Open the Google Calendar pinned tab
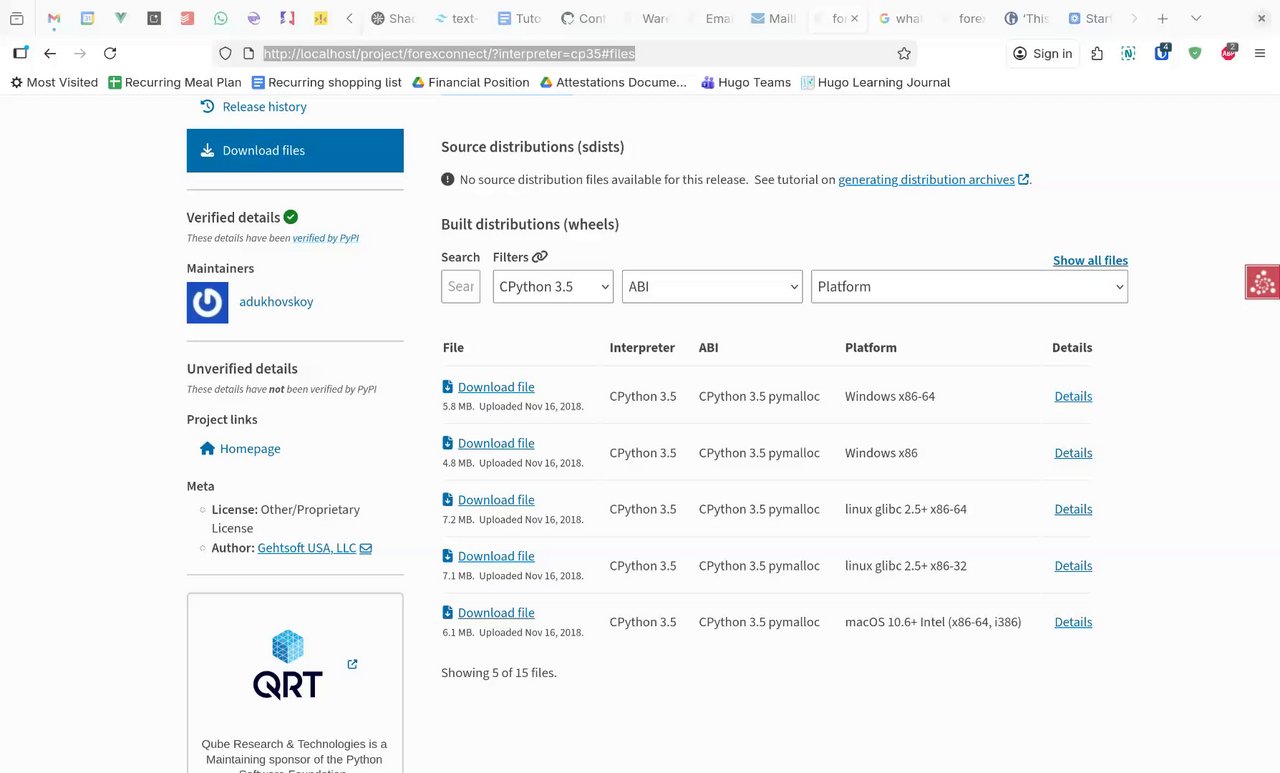The image size is (1280, 773). click(87, 19)
